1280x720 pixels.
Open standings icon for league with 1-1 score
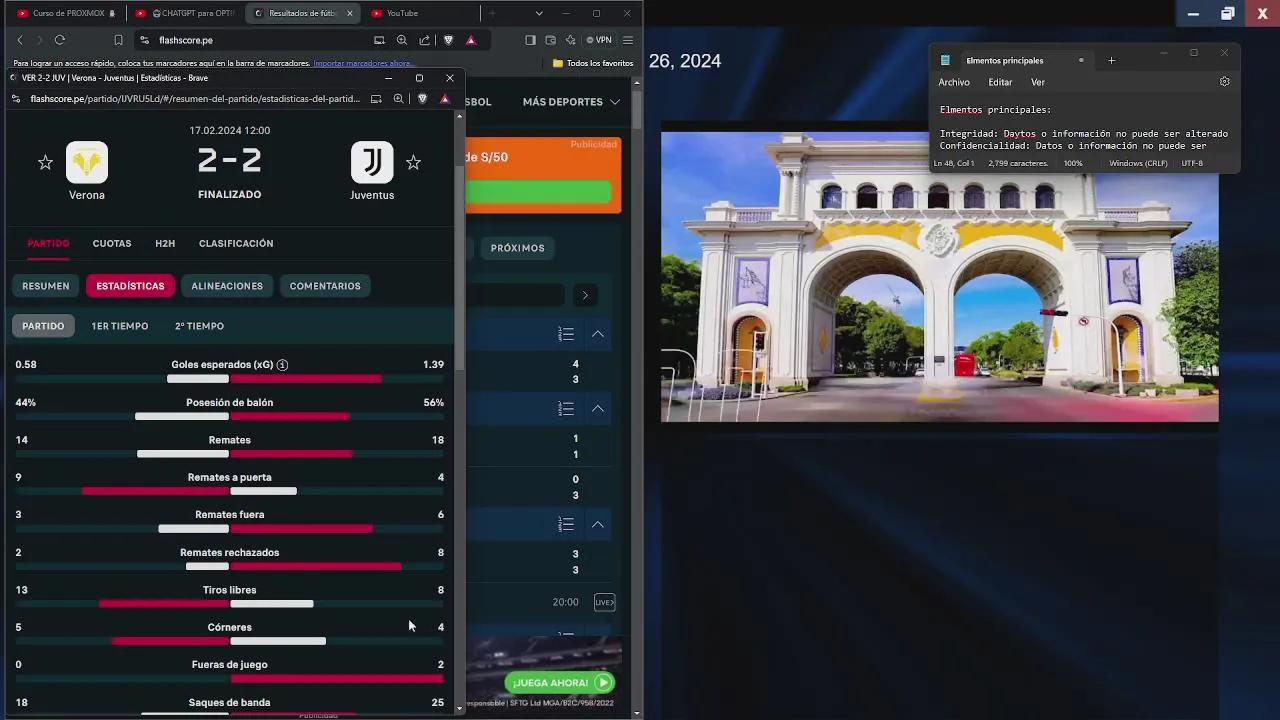click(566, 409)
